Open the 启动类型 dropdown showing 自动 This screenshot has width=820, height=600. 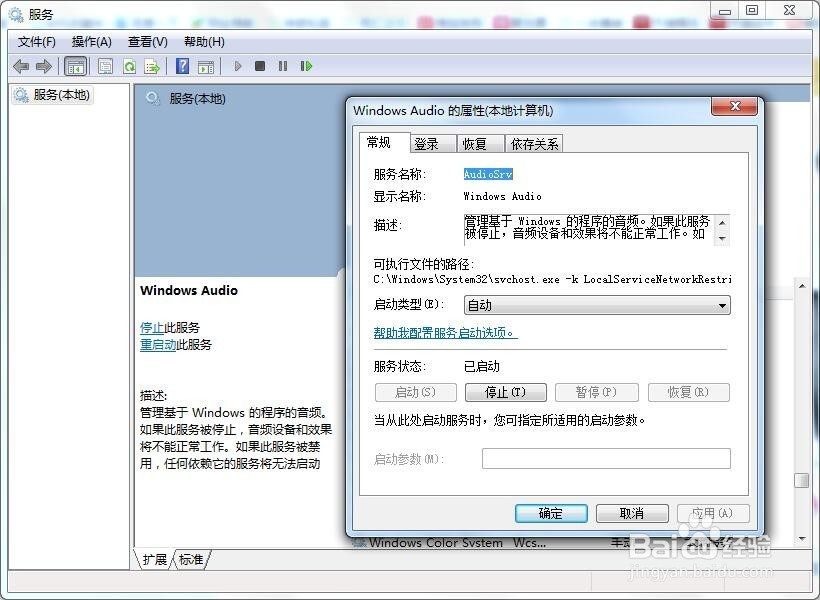pyautogui.click(x=597, y=305)
